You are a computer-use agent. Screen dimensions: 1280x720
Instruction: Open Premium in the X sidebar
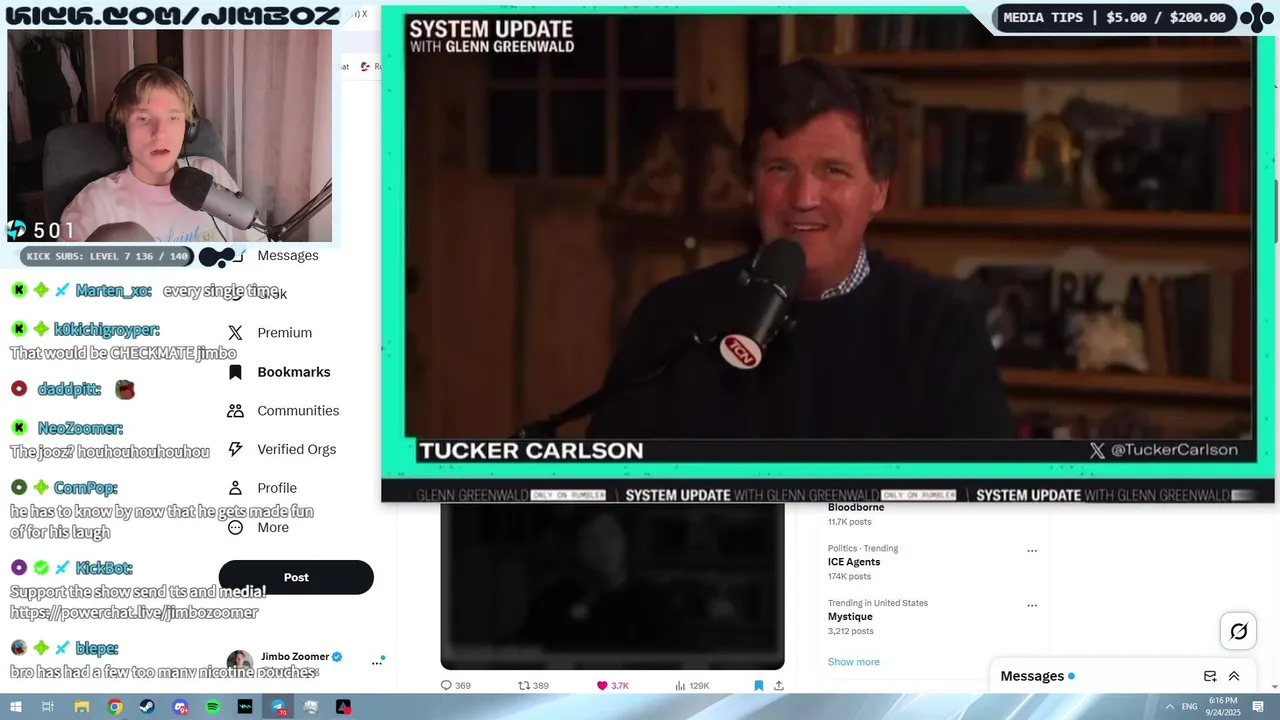click(284, 333)
